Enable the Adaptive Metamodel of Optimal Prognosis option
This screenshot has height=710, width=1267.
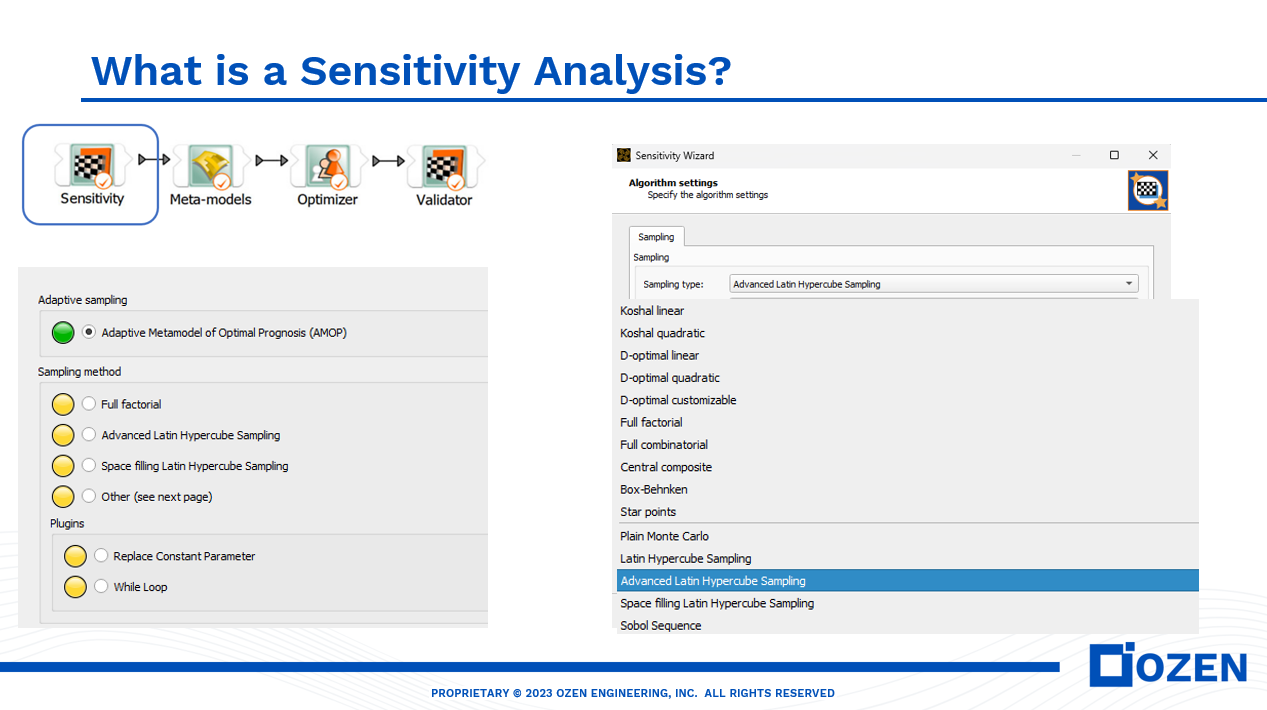point(89,332)
